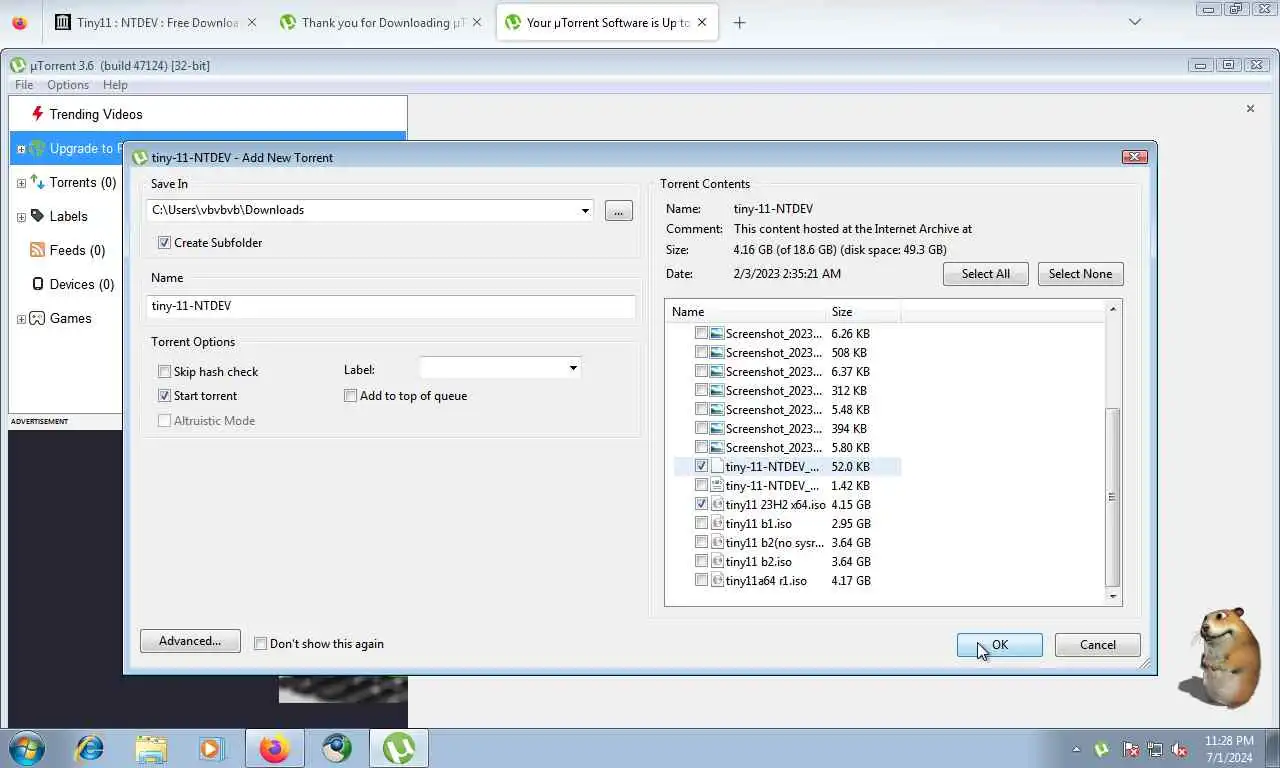
Task: Expand the Upgrade tree node
Action: tap(21, 149)
